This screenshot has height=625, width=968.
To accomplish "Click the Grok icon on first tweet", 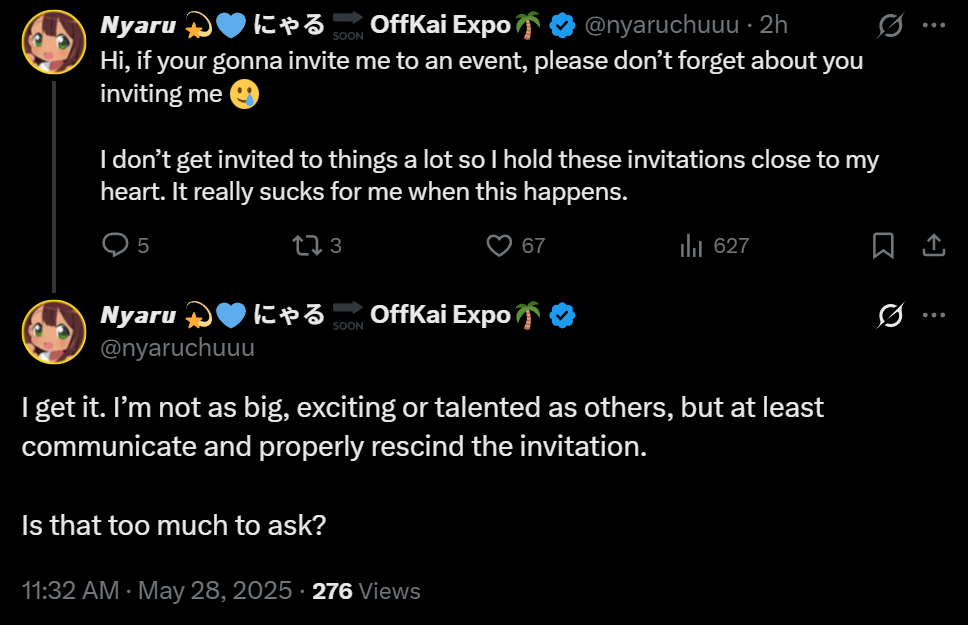I will point(888,26).
